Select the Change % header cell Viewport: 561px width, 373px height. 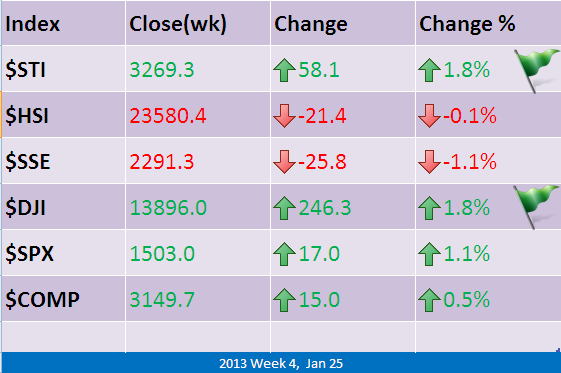[x=488, y=23]
